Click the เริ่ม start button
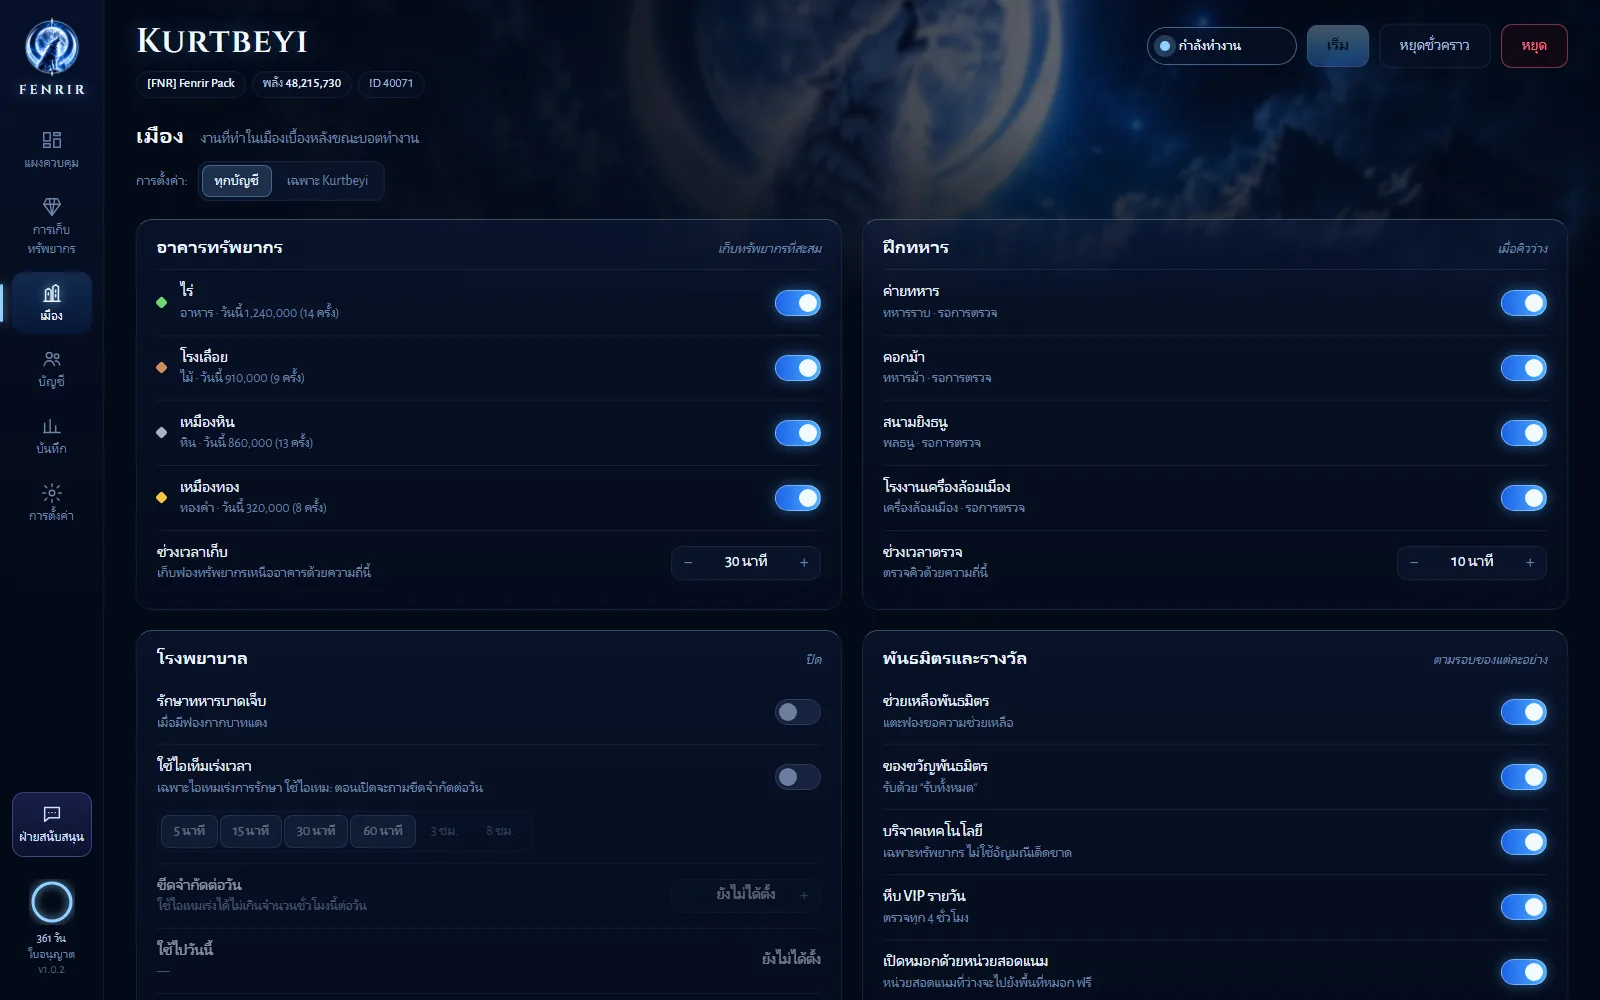The width and height of the screenshot is (1600, 1000). point(1338,46)
